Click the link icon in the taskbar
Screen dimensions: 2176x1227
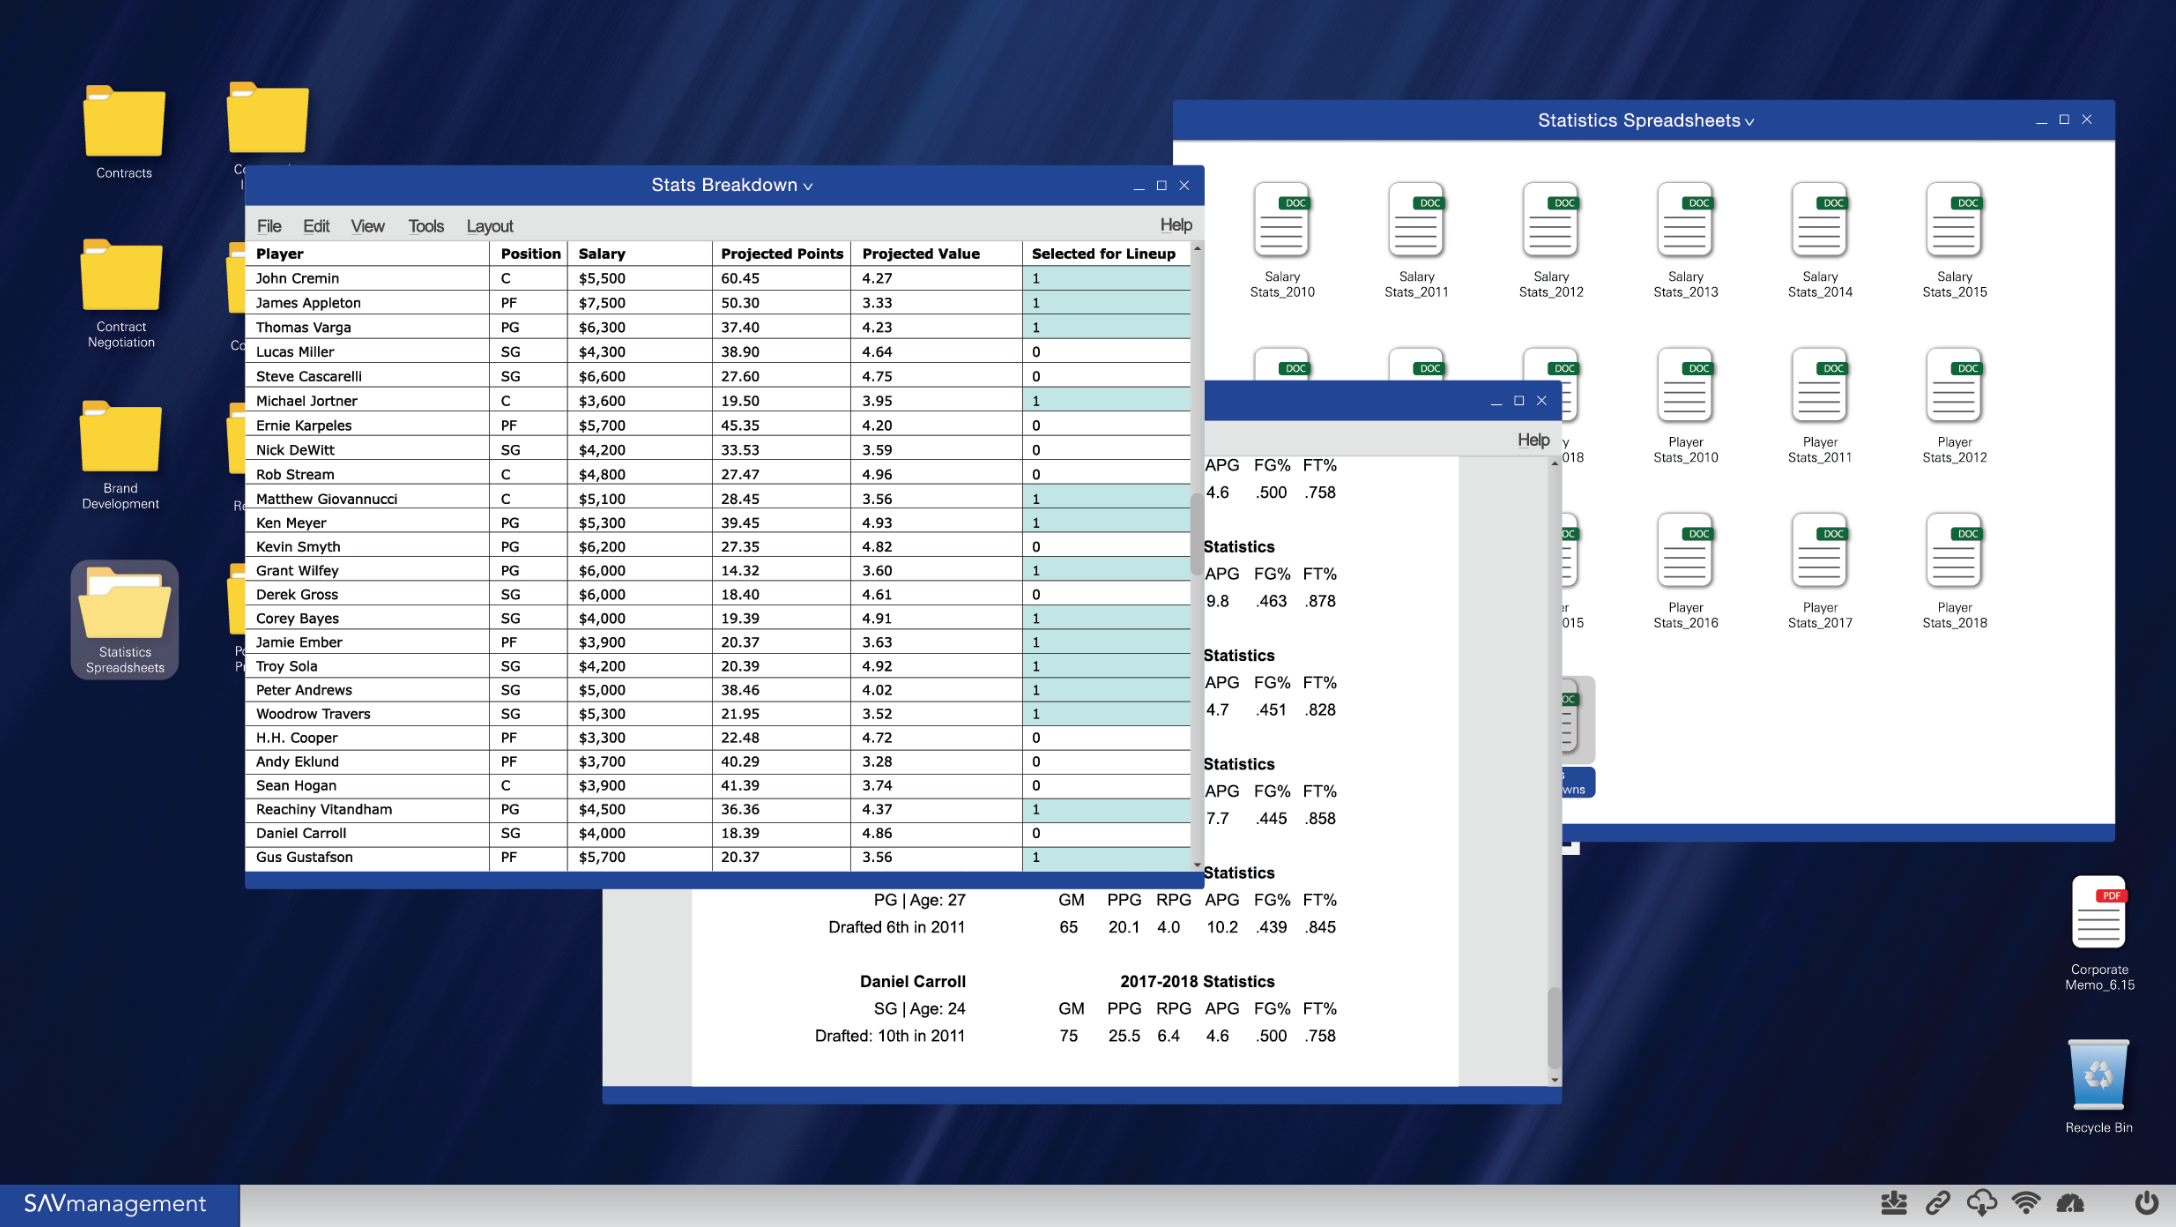pyautogui.click(x=1938, y=1203)
